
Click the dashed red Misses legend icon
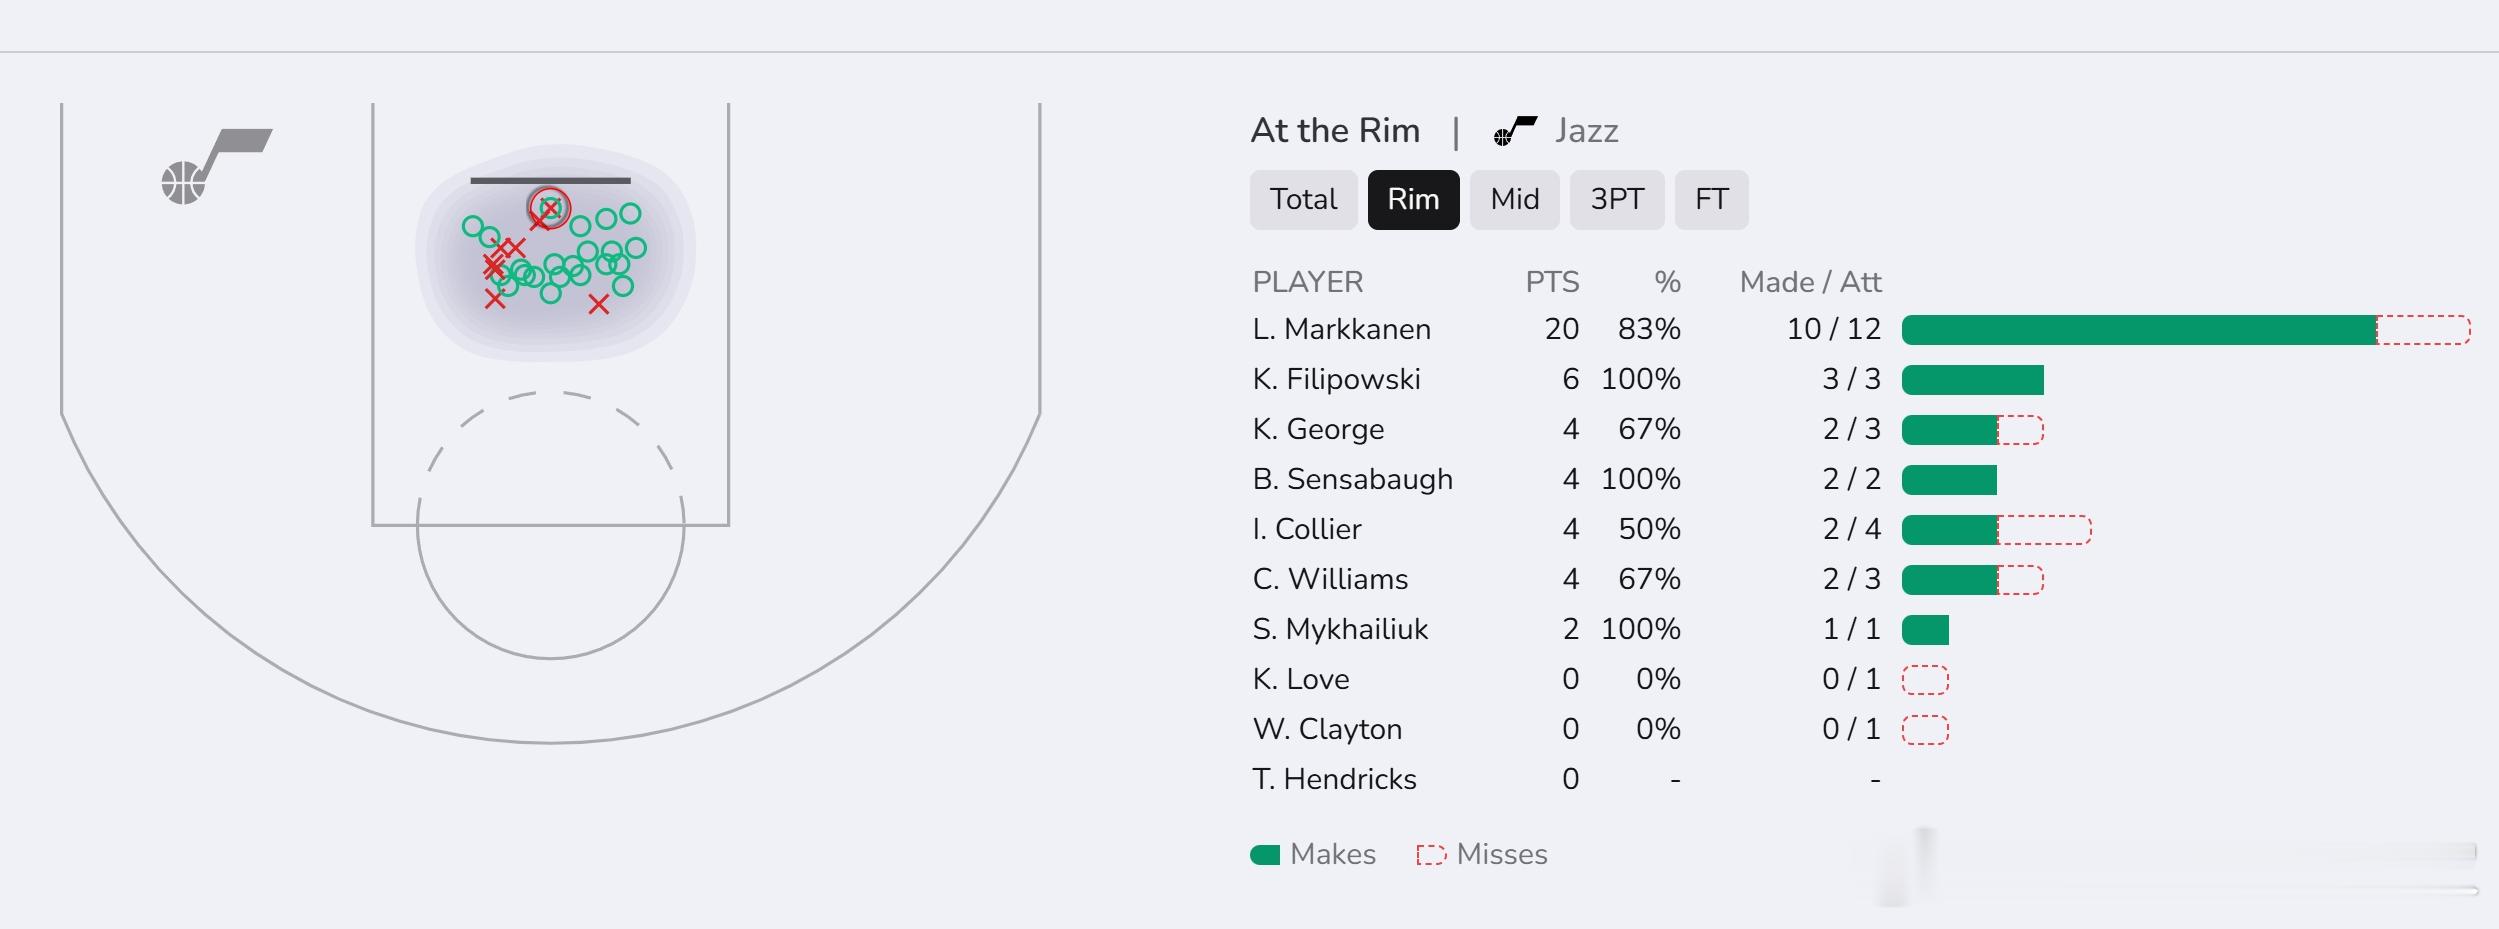click(1430, 855)
